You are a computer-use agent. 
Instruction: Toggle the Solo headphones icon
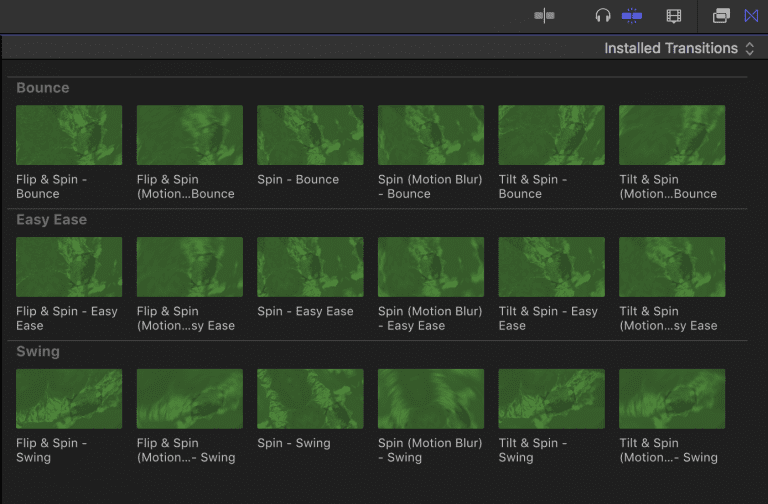coord(603,16)
